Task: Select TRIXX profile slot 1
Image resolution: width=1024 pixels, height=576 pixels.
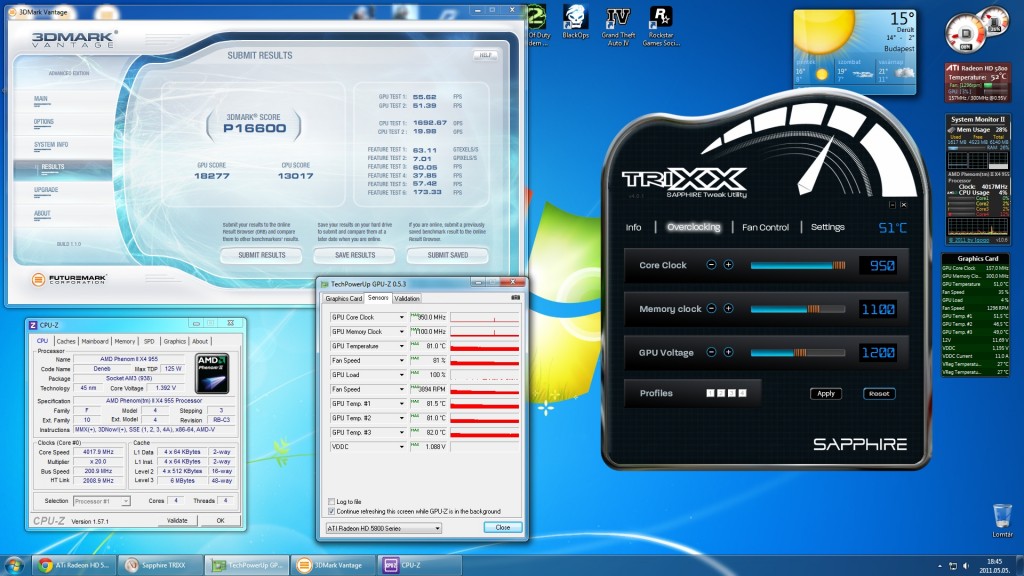Action: (711, 393)
